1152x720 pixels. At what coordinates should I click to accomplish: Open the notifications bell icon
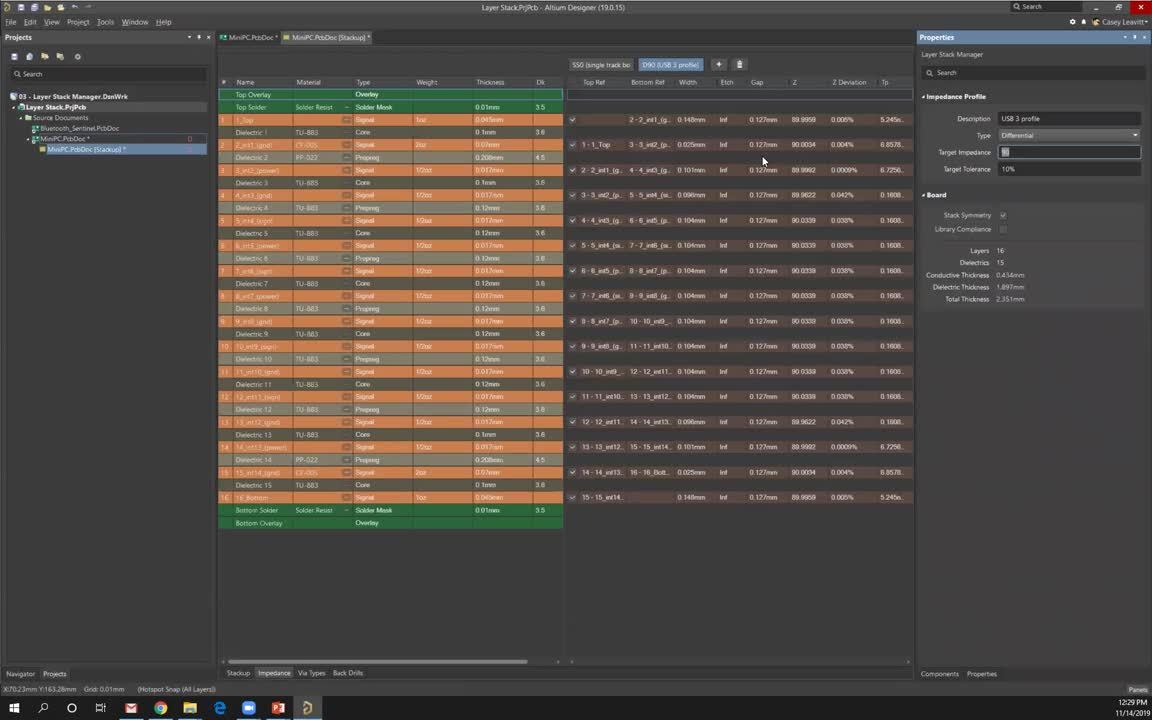click(x=1083, y=22)
